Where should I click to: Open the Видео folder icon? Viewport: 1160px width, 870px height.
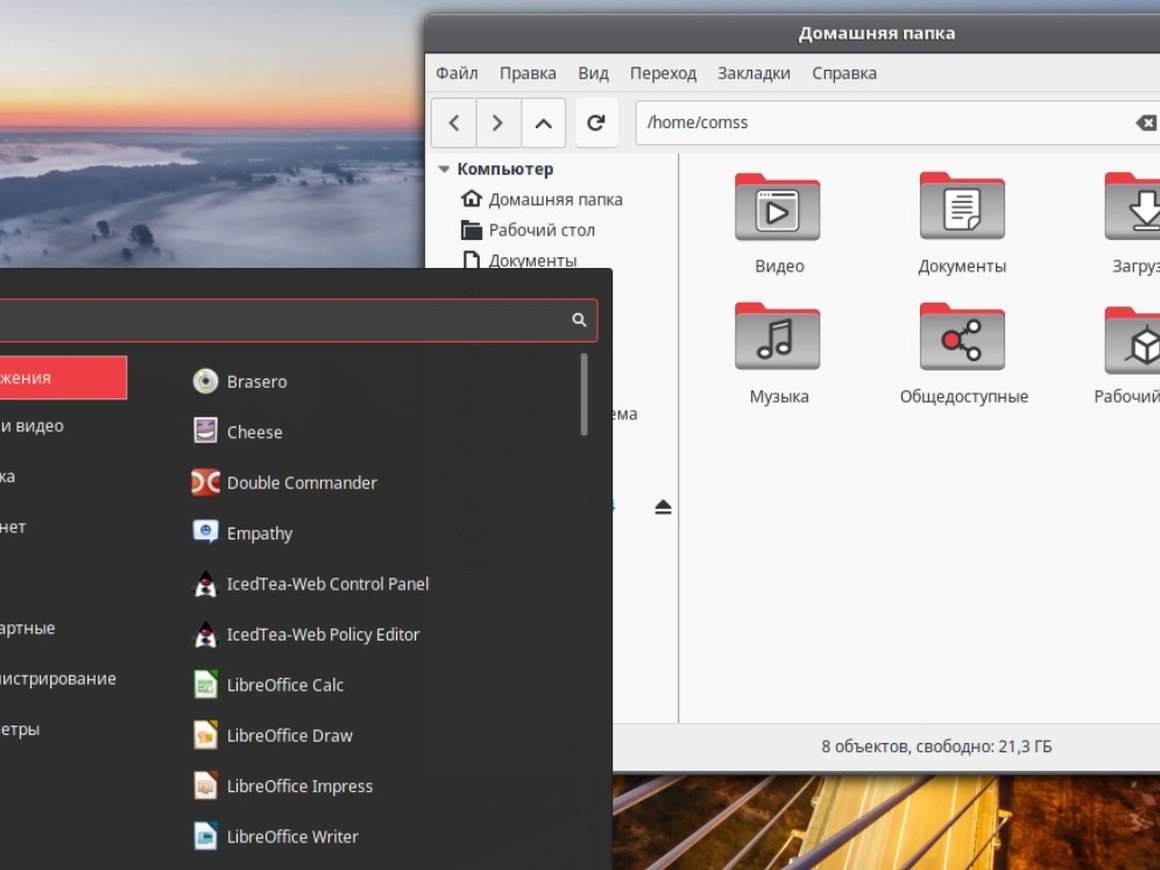(x=777, y=209)
